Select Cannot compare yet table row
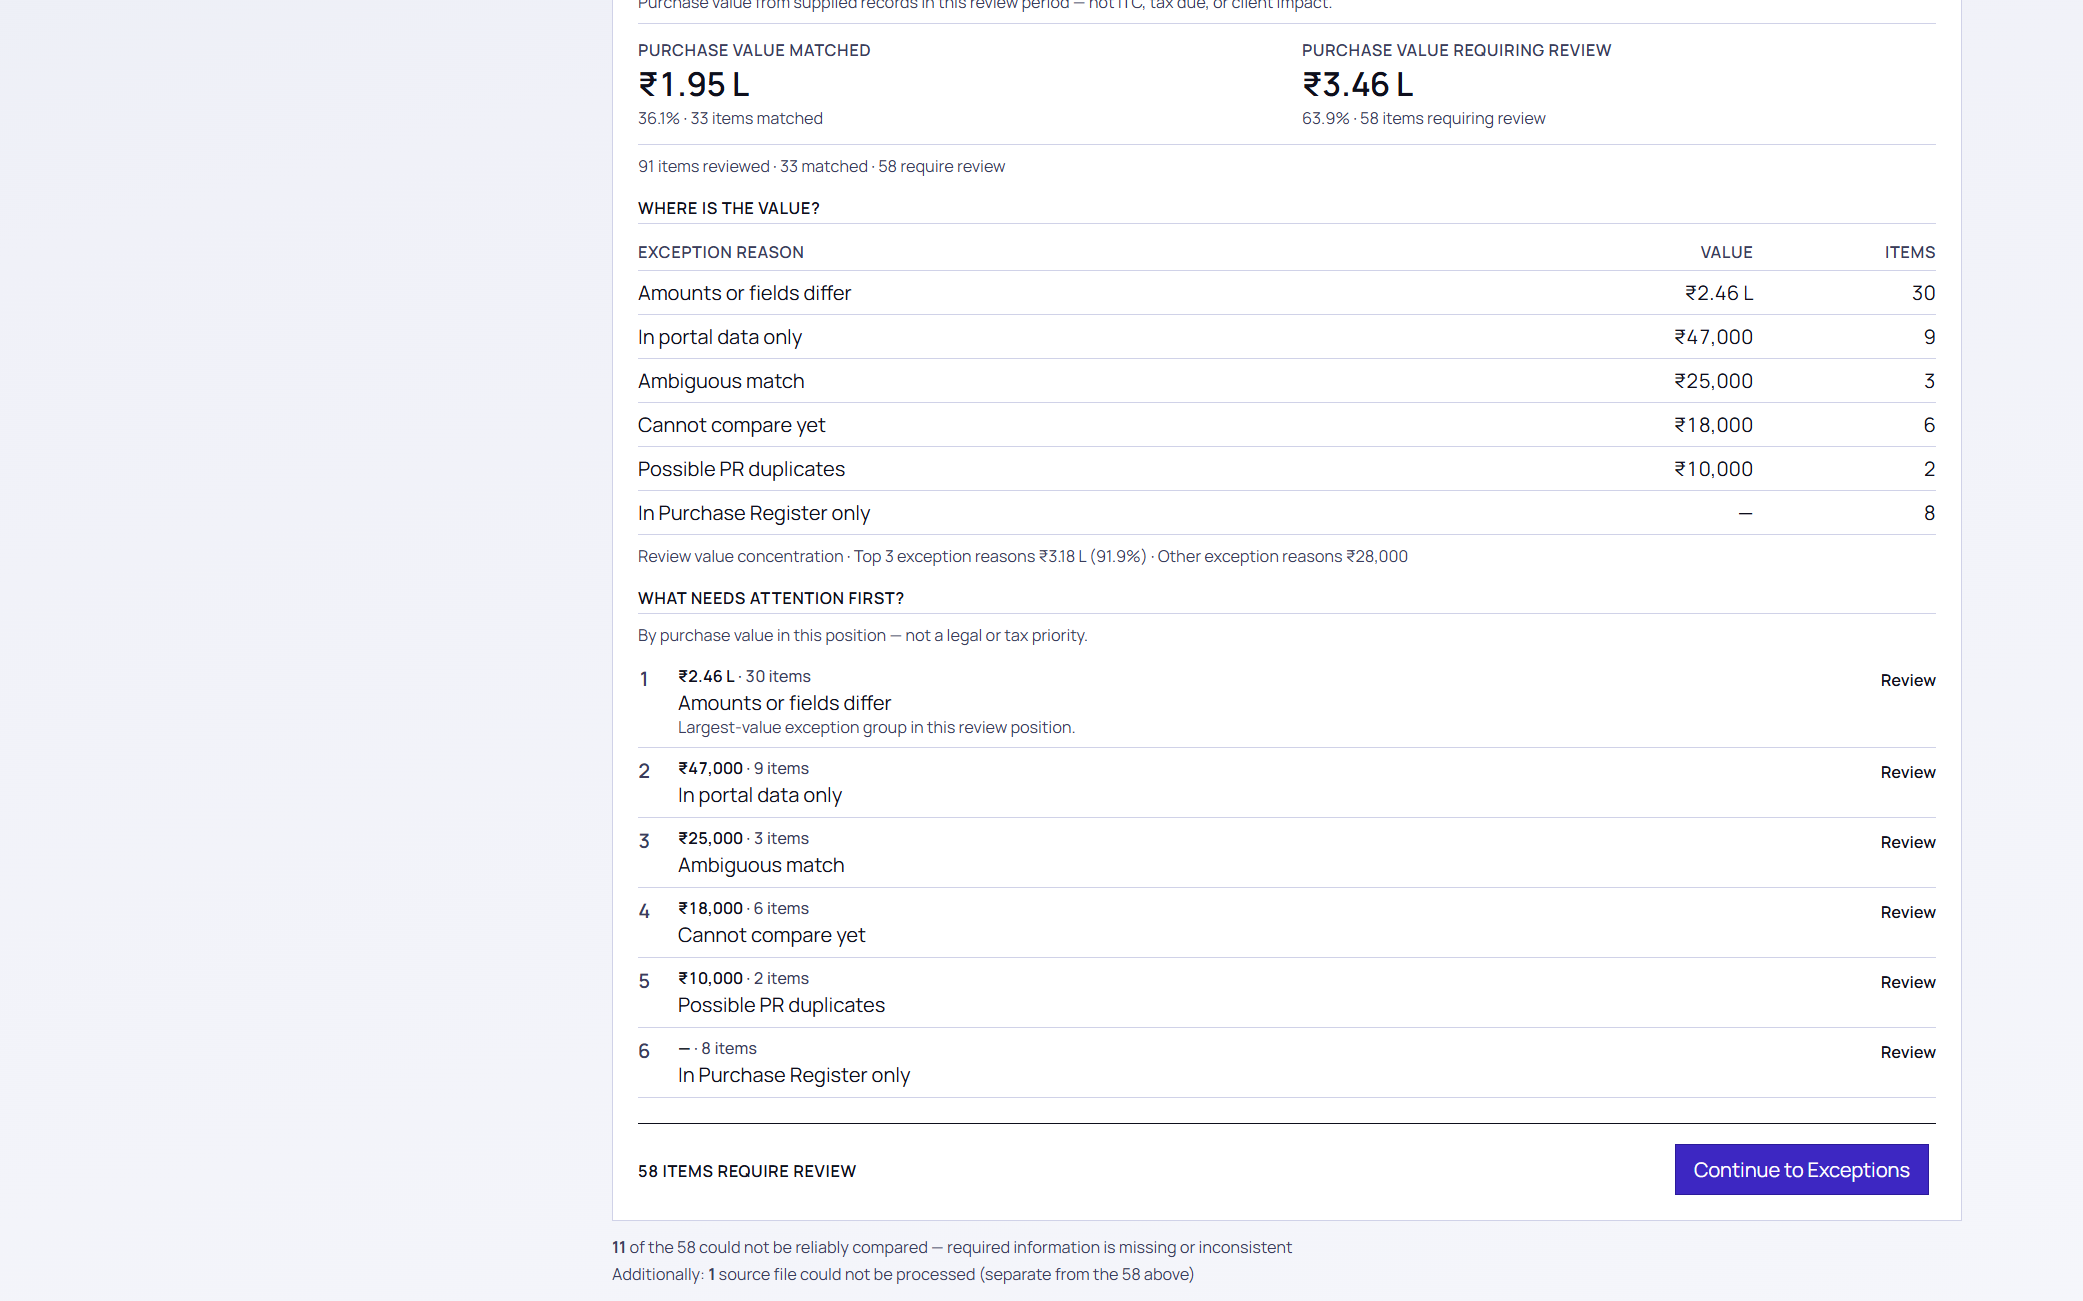 point(1286,425)
